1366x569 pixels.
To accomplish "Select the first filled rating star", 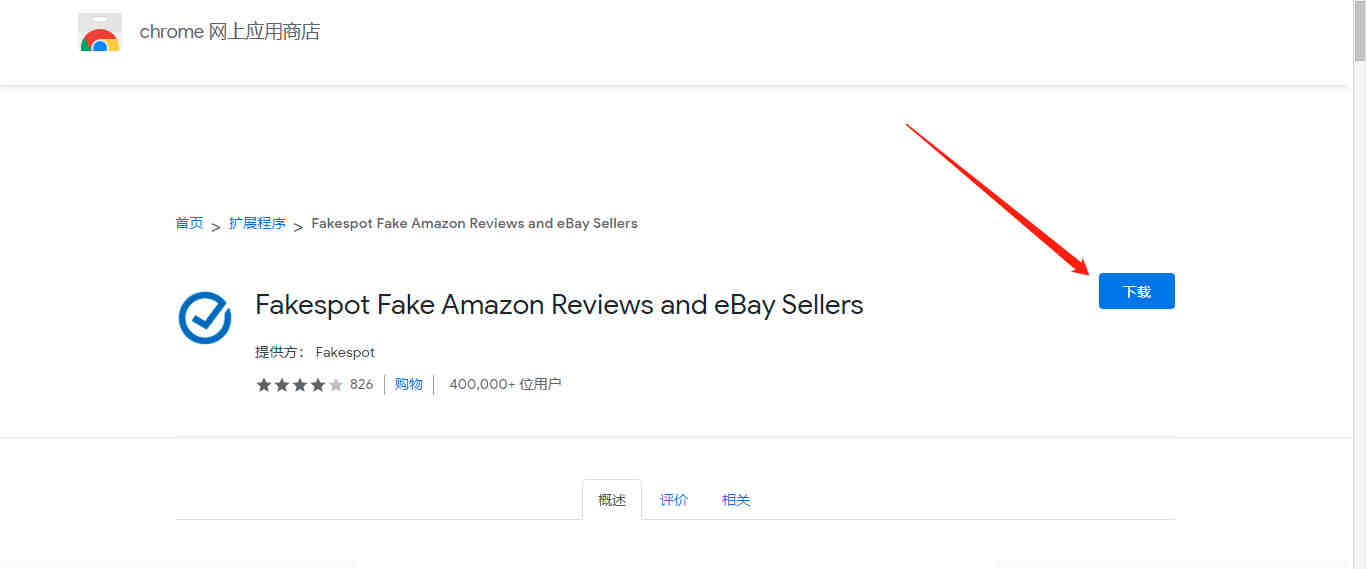I will [x=264, y=385].
